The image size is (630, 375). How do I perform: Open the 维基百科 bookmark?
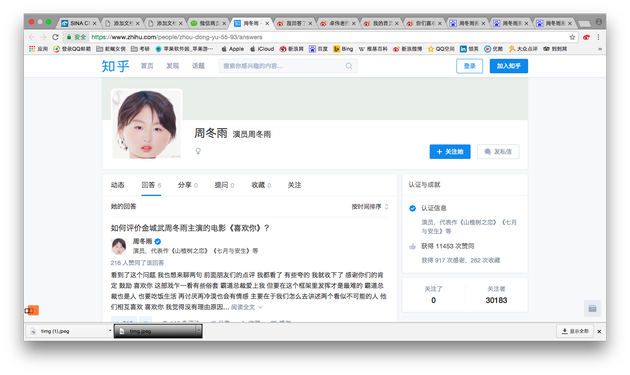pyautogui.click(x=373, y=49)
